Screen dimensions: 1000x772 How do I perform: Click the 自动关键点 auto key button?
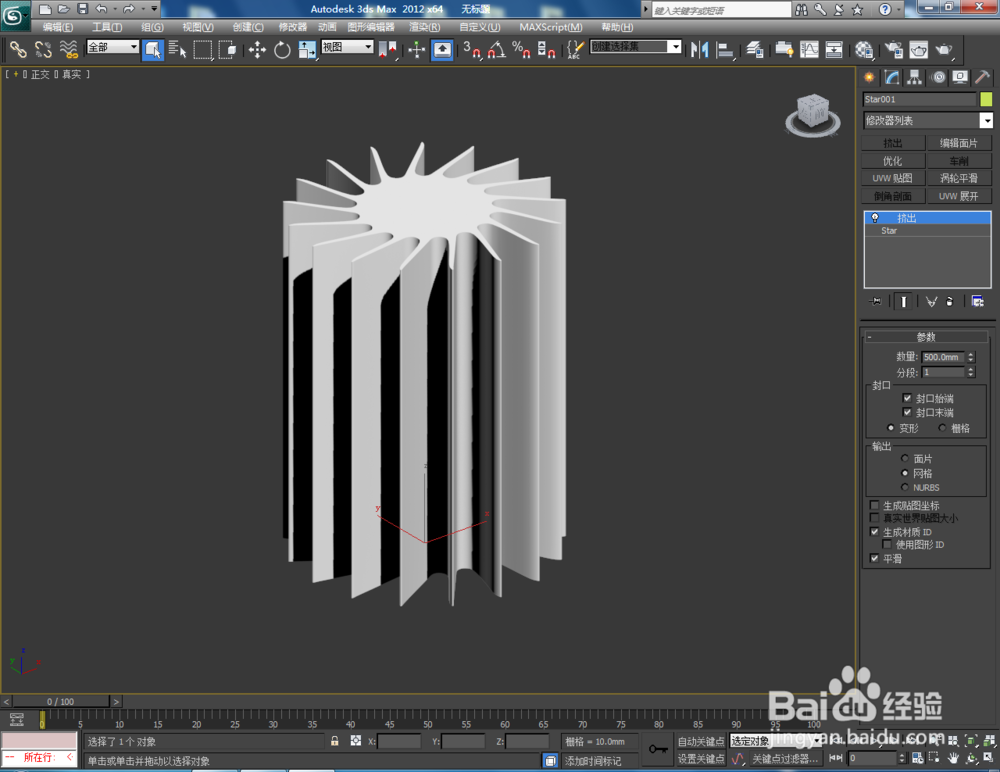701,741
